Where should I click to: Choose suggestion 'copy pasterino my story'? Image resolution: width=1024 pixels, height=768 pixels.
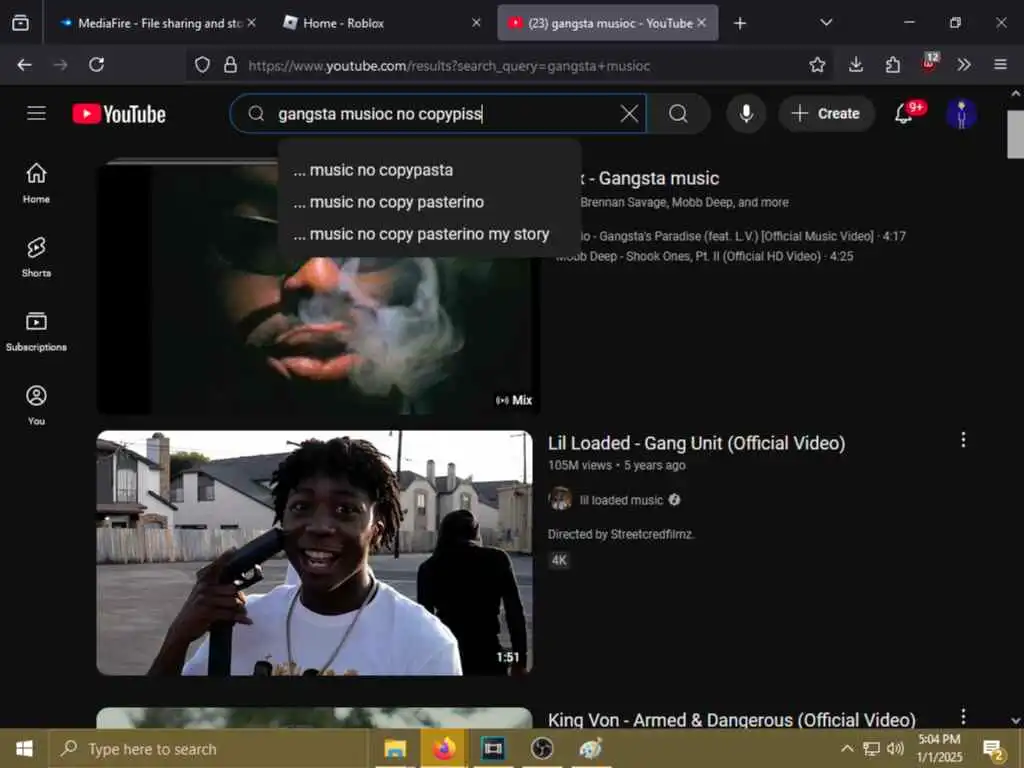430,234
